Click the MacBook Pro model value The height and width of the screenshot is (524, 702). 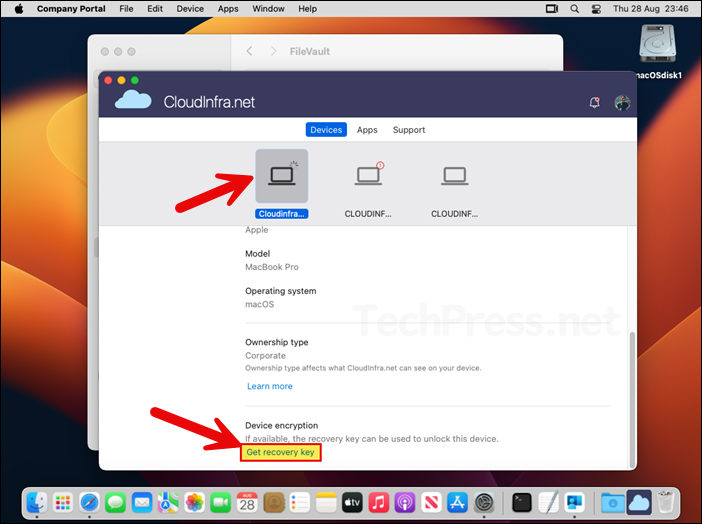click(272, 267)
